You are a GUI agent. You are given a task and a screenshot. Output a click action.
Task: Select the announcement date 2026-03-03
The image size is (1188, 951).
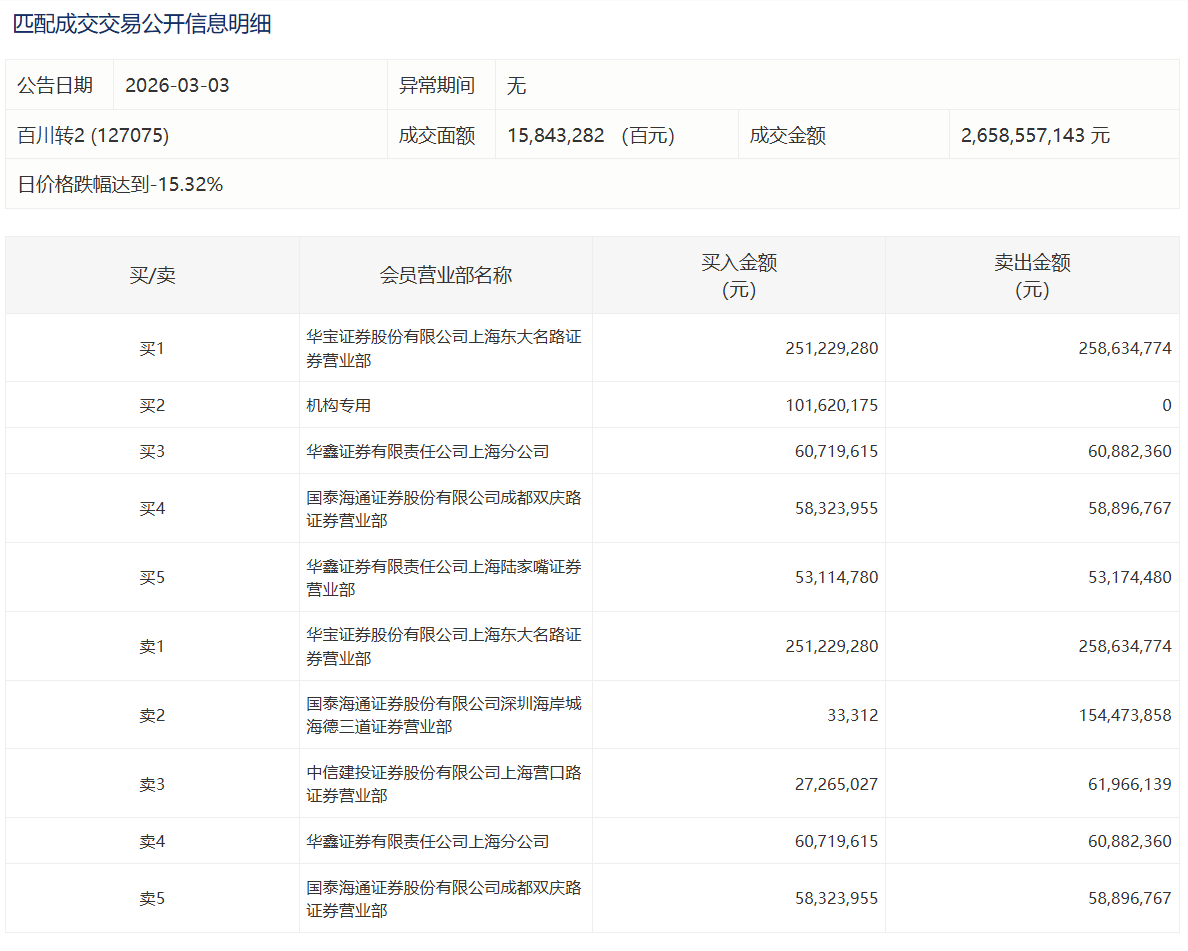[177, 86]
